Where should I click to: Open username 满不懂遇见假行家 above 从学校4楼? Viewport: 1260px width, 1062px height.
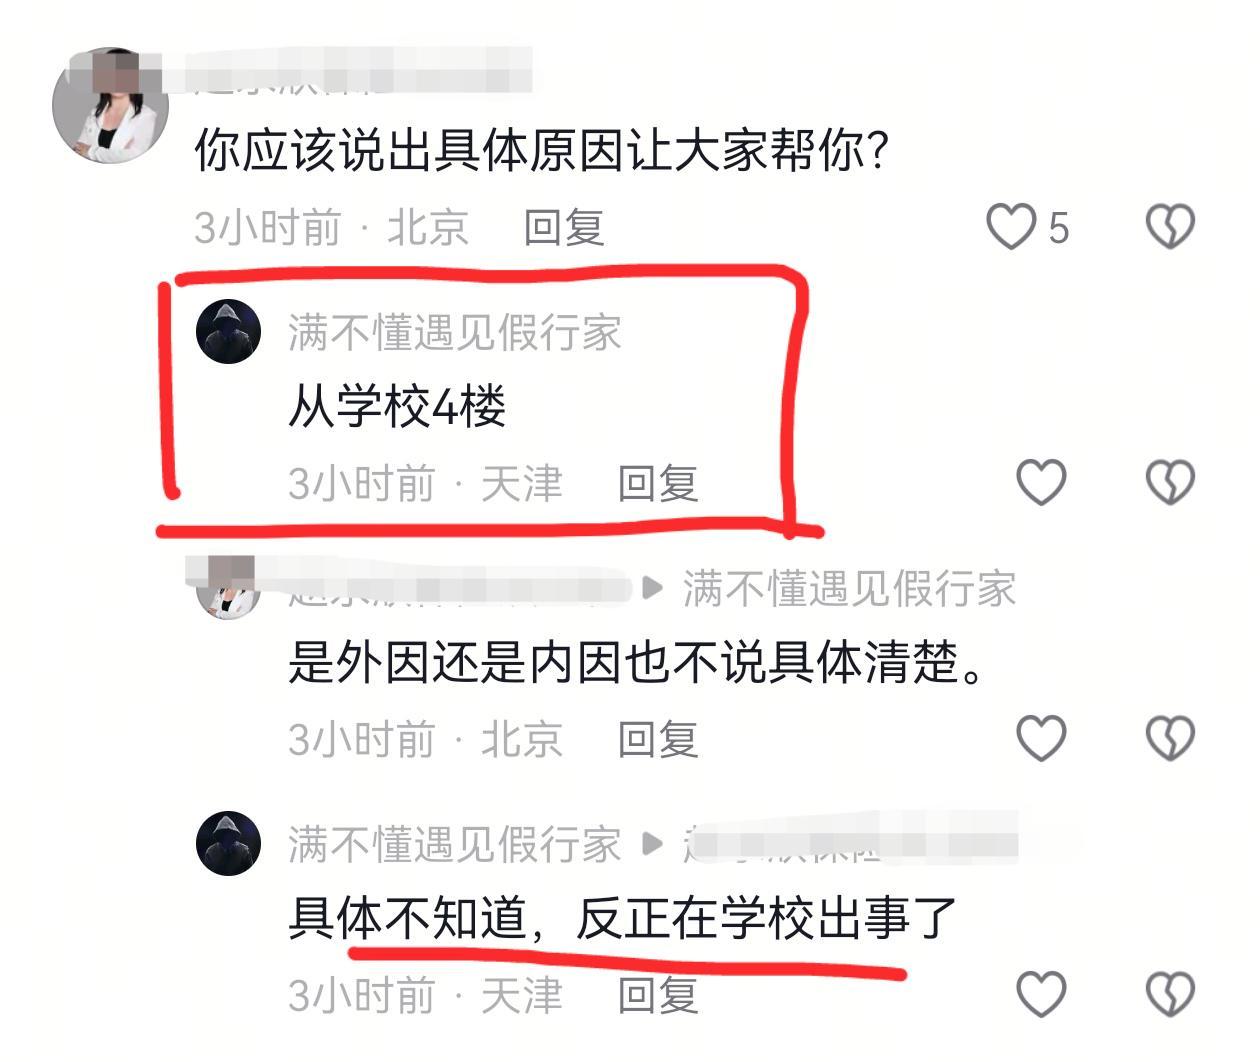tap(455, 332)
